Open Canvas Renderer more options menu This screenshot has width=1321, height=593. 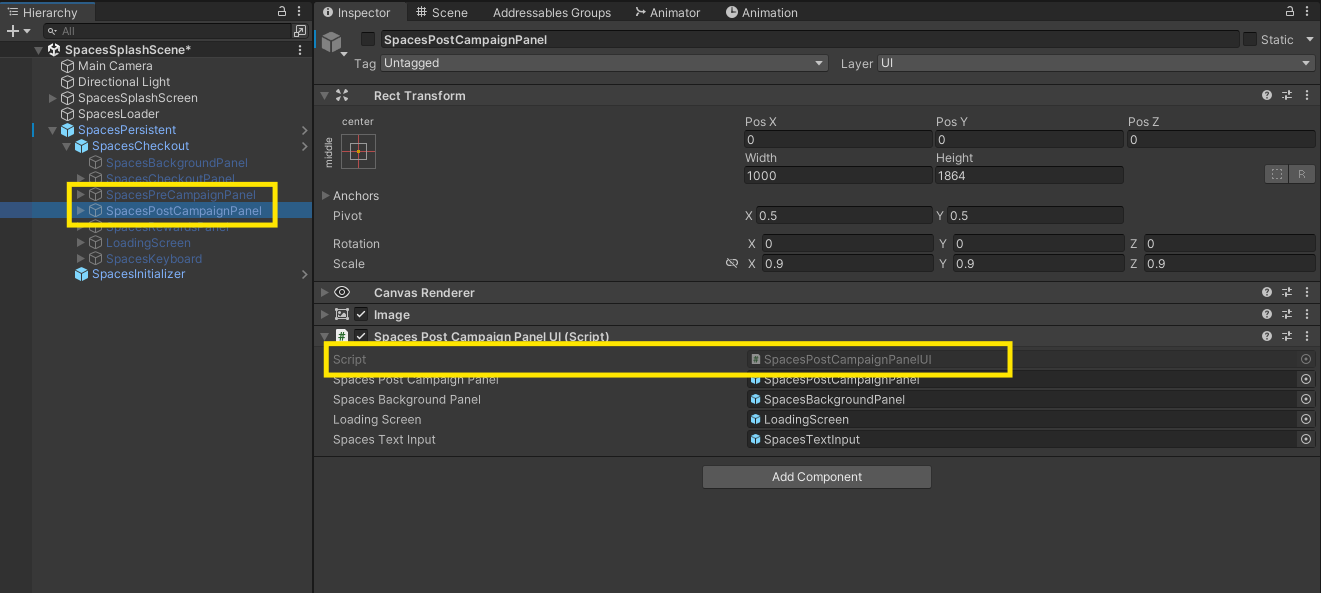[x=1307, y=293]
